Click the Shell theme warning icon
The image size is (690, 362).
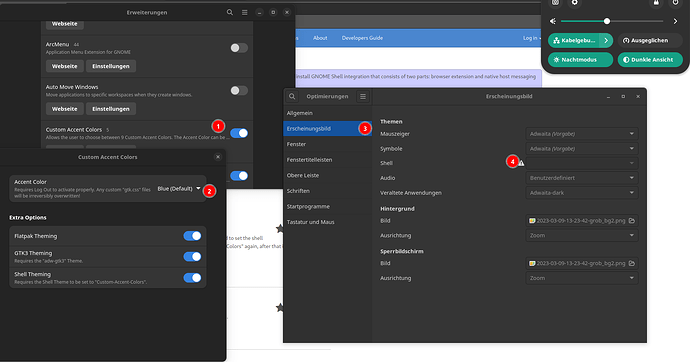[x=521, y=163]
